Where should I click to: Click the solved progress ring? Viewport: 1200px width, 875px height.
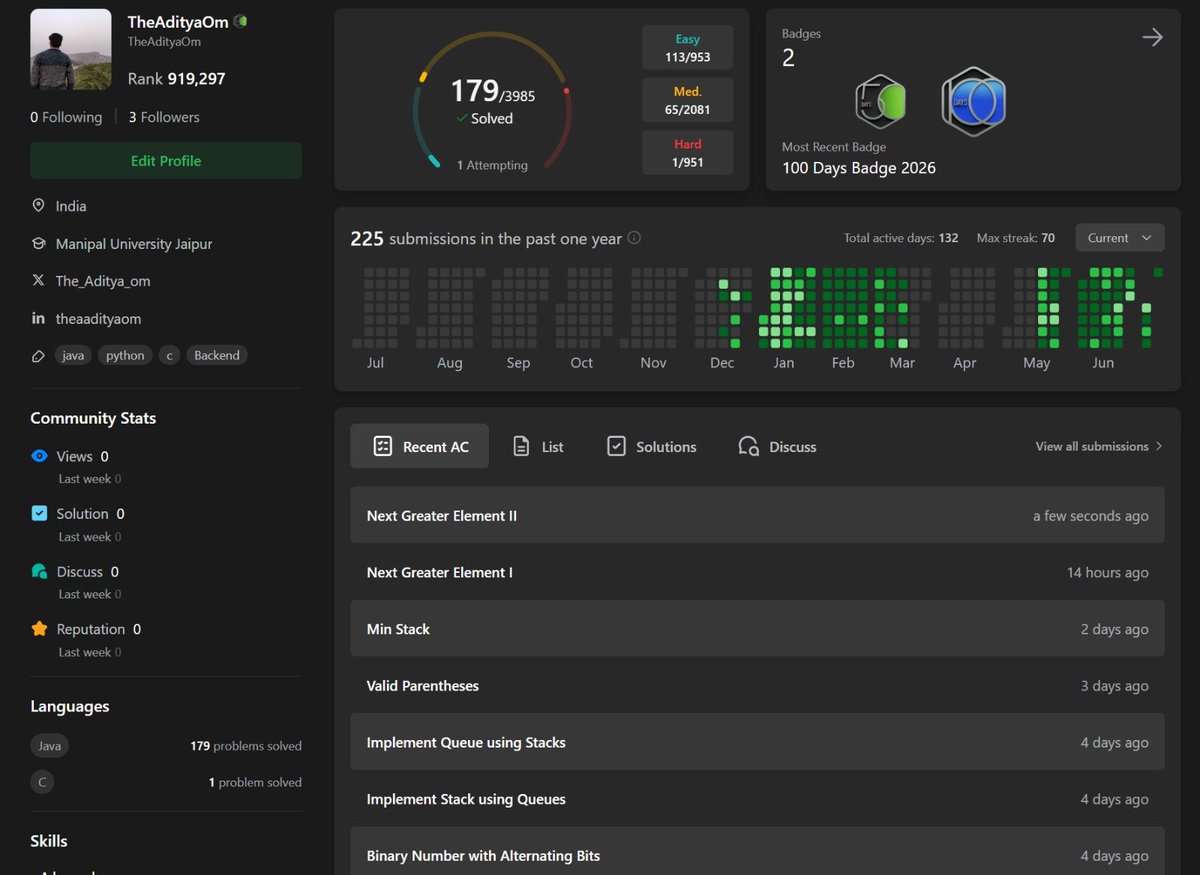point(492,103)
